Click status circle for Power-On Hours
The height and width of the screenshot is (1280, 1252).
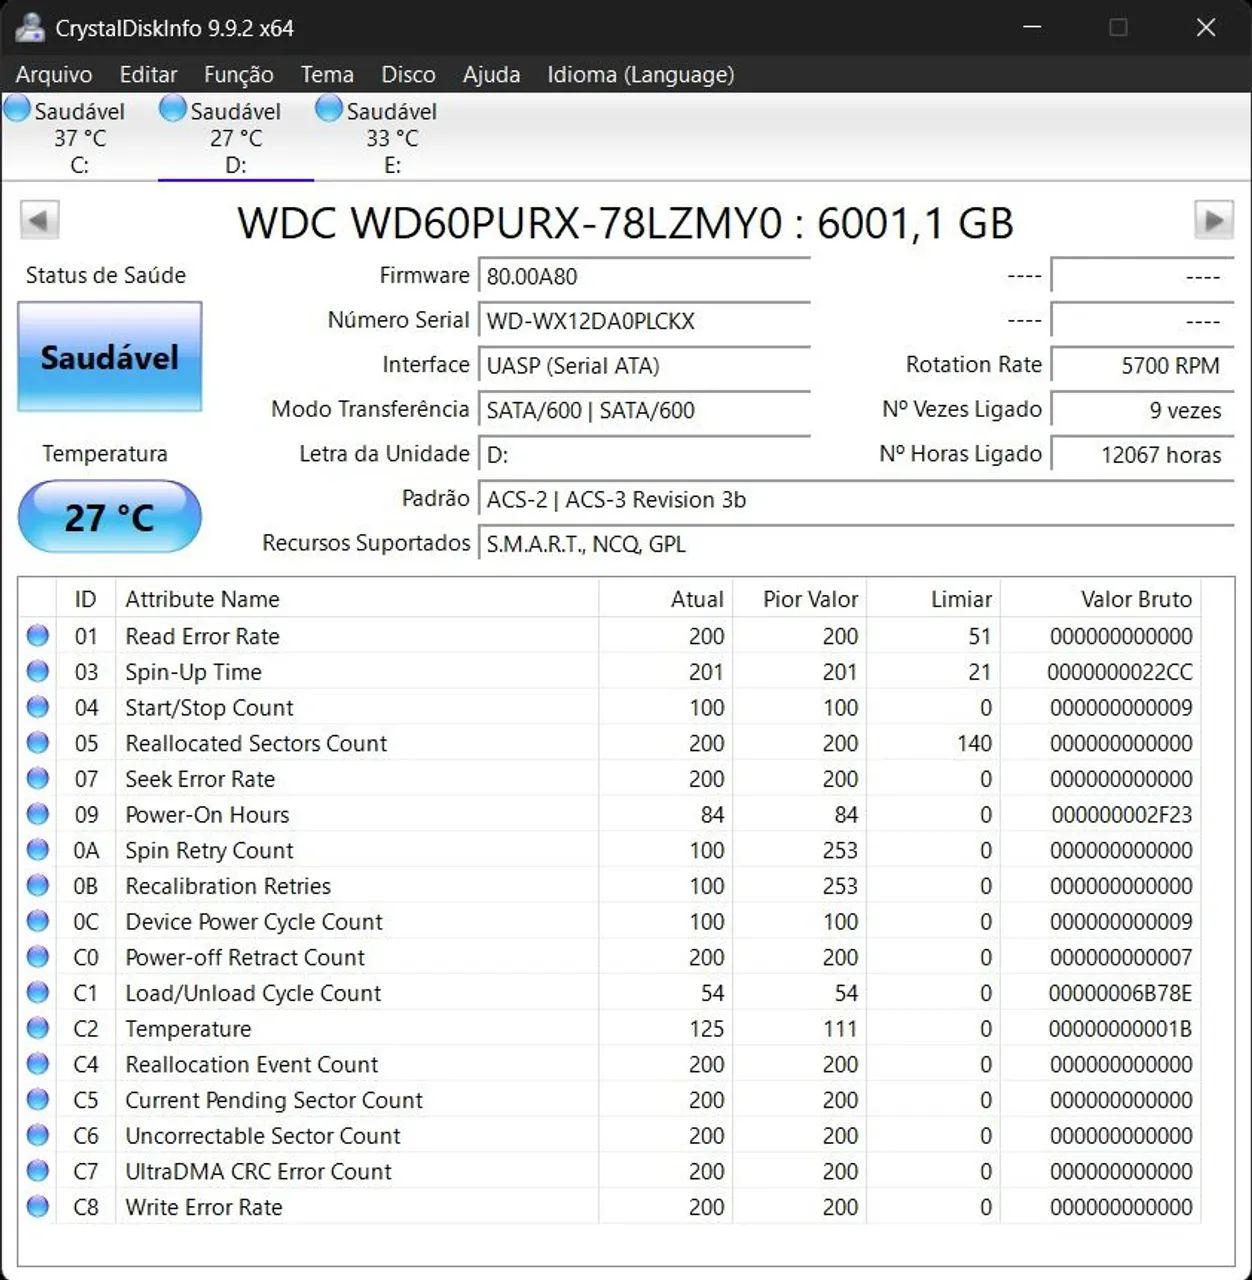click(x=38, y=814)
